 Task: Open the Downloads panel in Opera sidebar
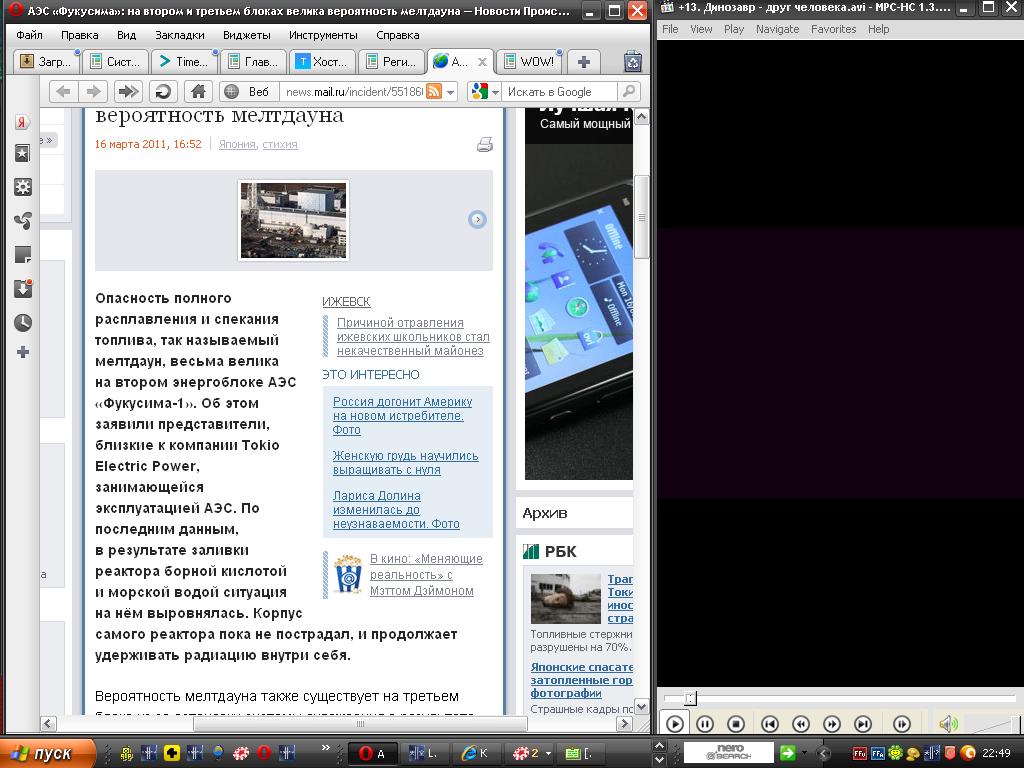pos(22,289)
